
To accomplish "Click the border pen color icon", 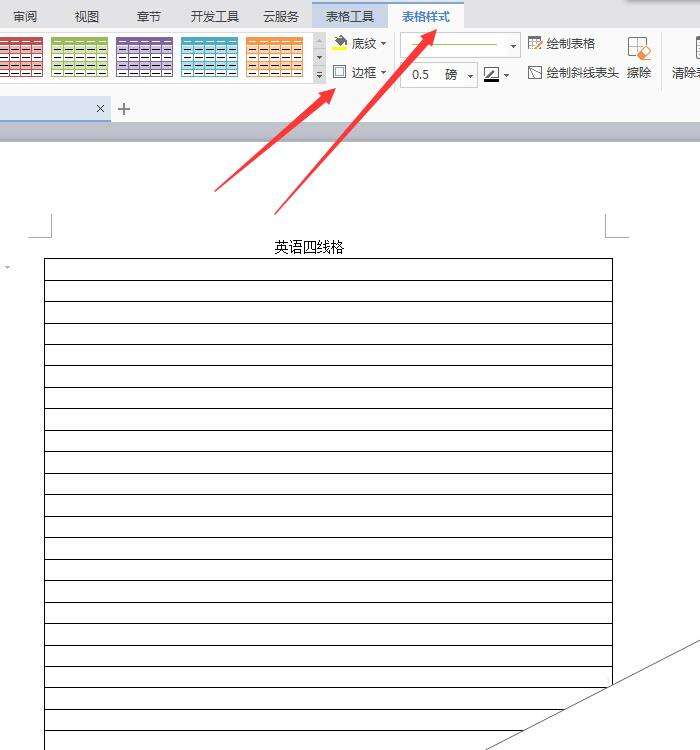I will click(491, 74).
